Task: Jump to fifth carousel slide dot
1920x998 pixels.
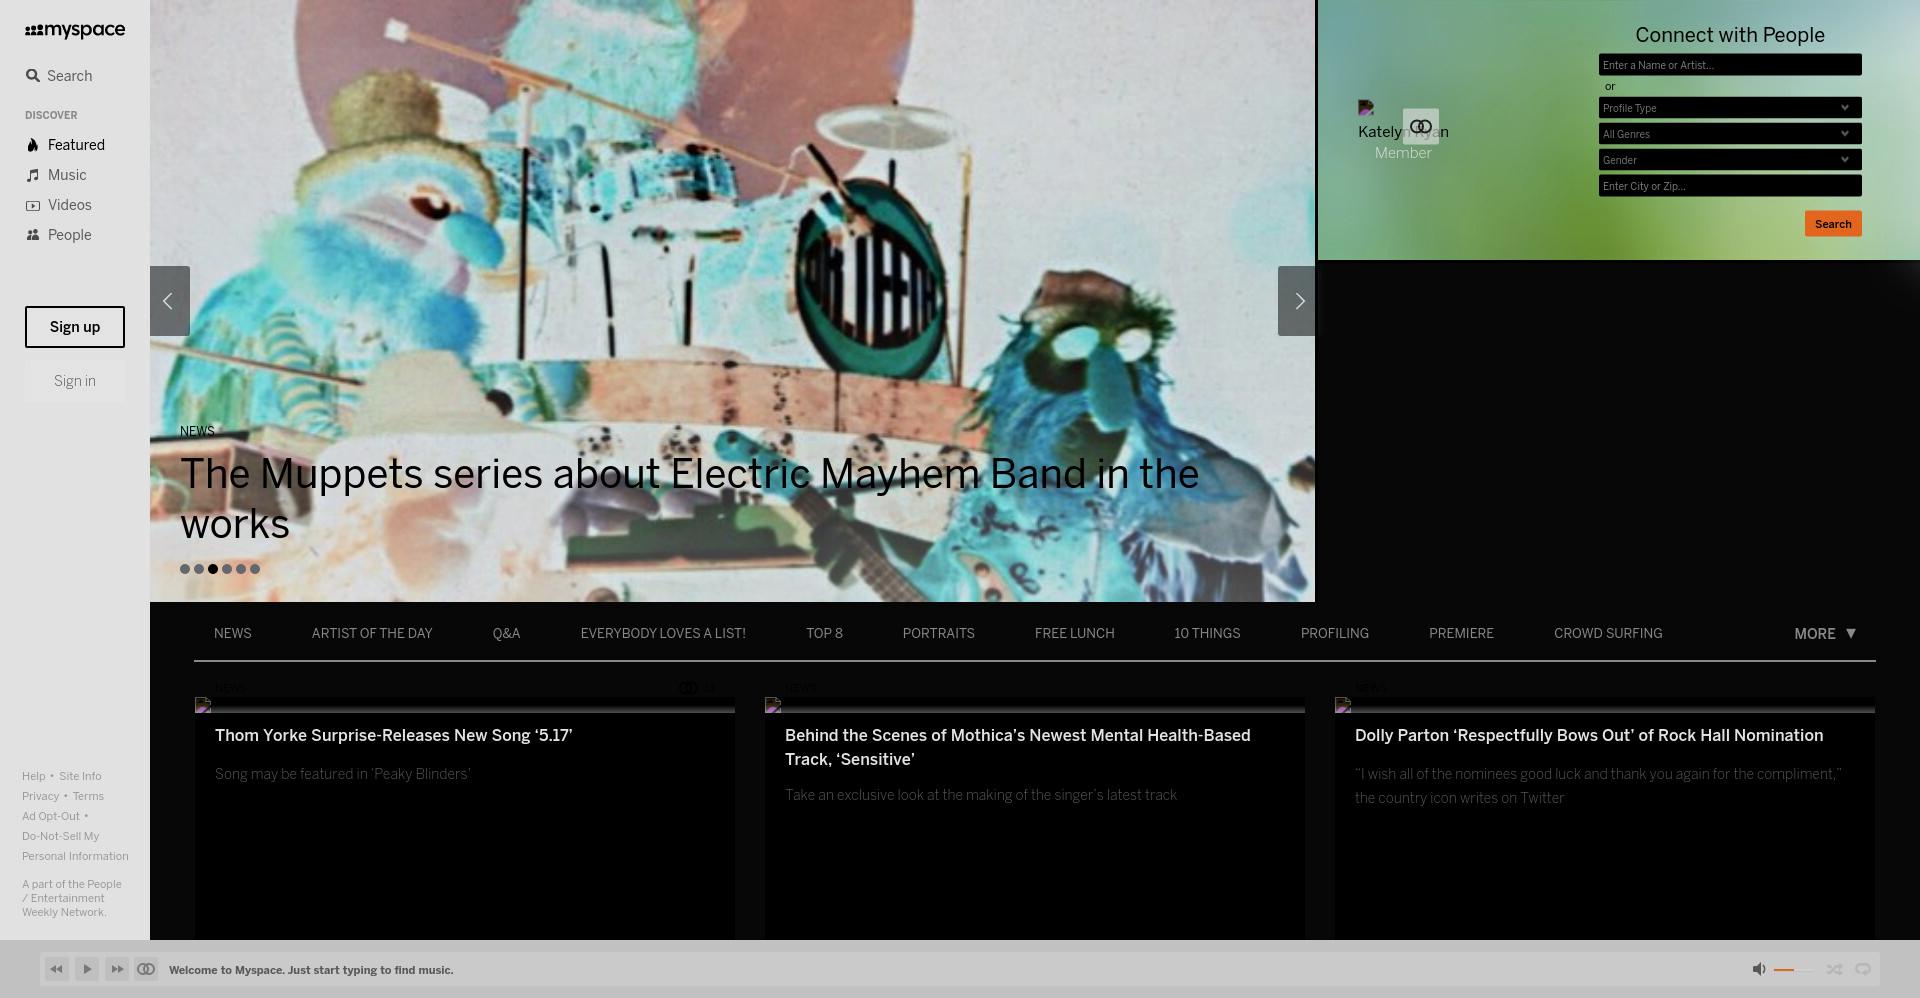Action: [x=241, y=569]
